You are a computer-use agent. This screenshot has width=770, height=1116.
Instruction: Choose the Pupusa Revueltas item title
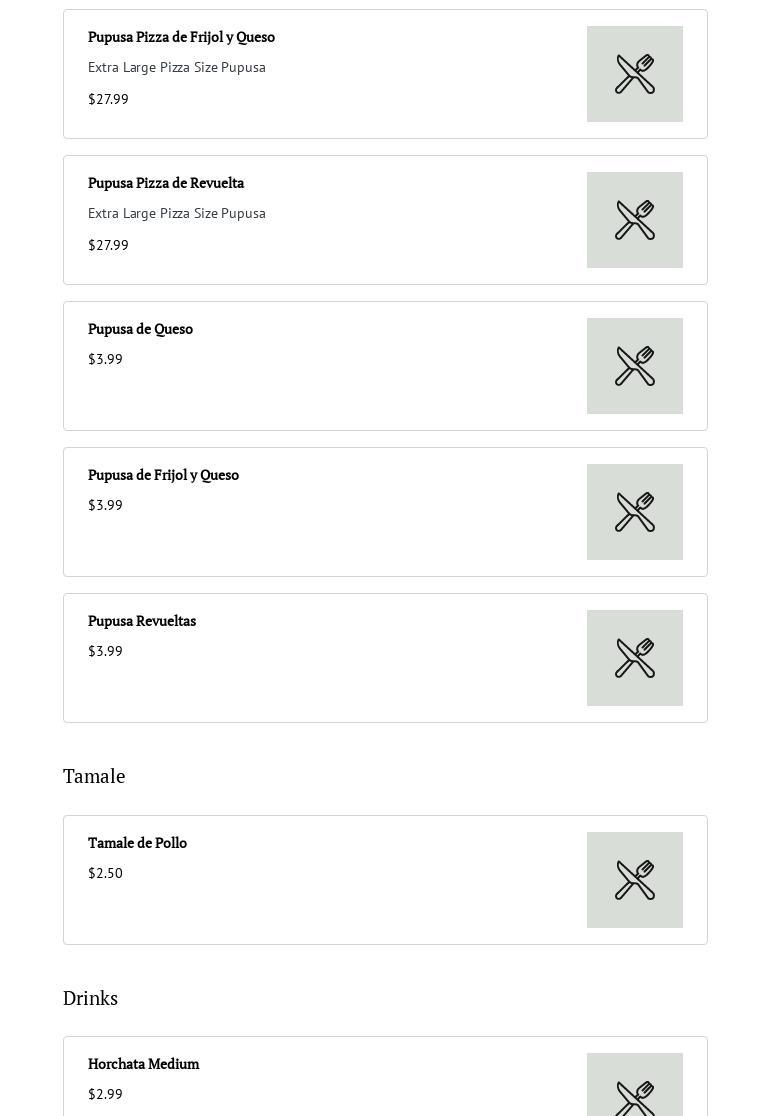142,621
